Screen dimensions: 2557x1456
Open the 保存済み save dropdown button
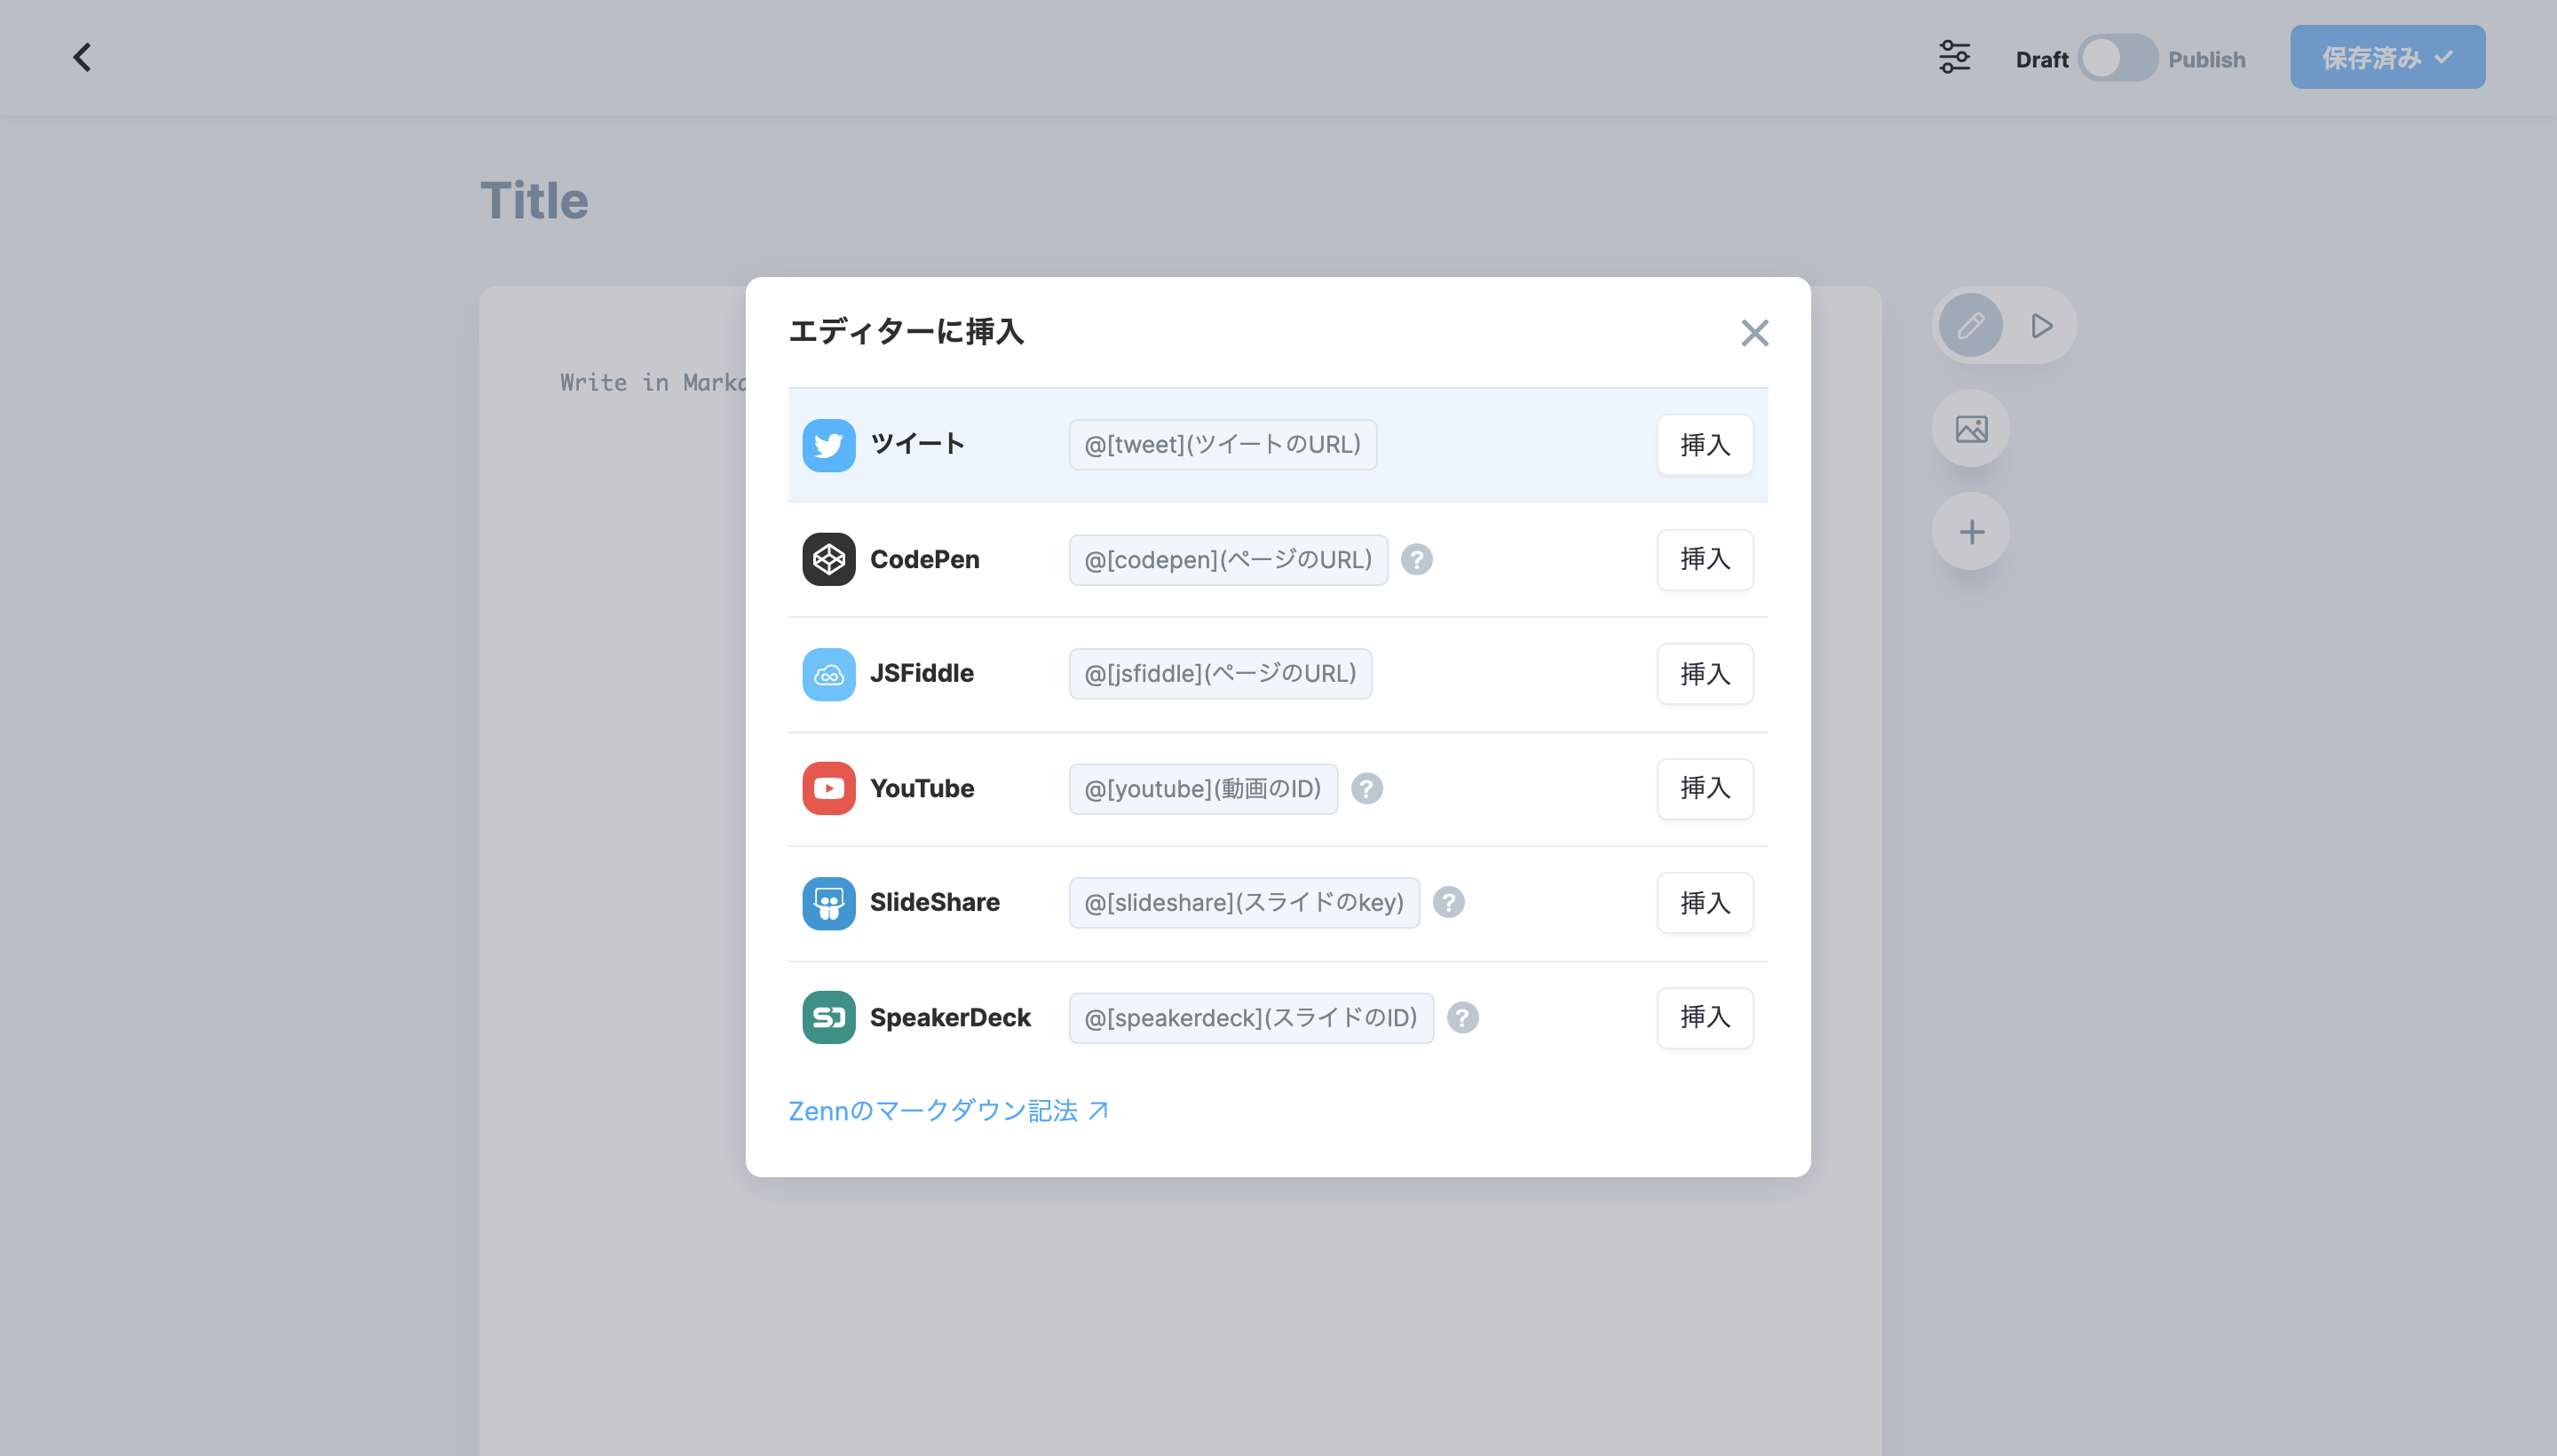(x=2387, y=57)
